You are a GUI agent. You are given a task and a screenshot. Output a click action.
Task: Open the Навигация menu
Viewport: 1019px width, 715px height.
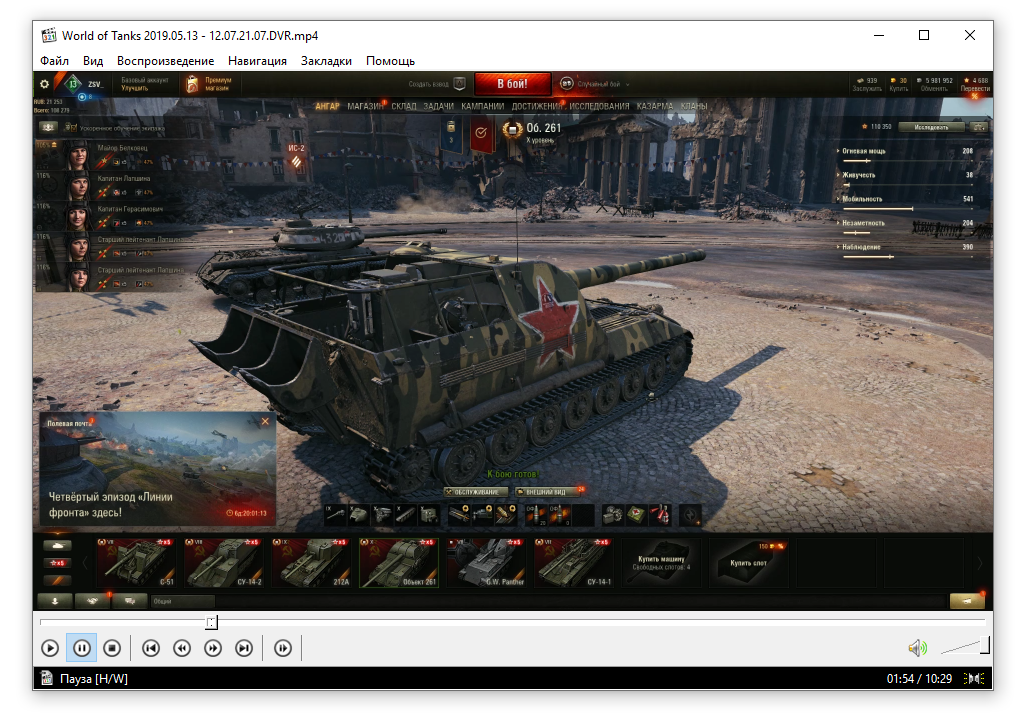pos(257,60)
